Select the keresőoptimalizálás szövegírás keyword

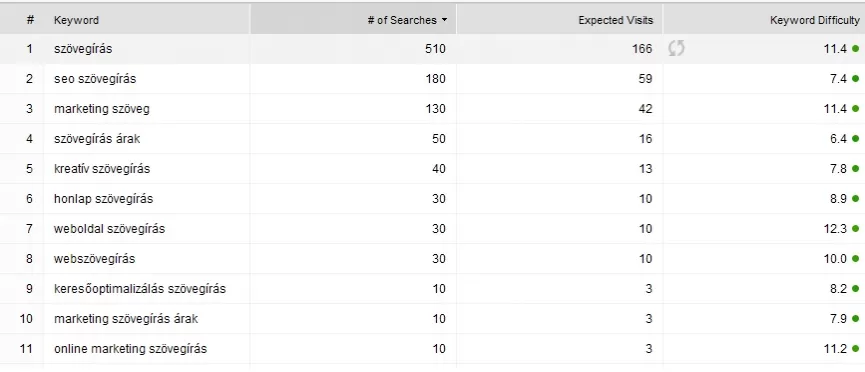140,289
